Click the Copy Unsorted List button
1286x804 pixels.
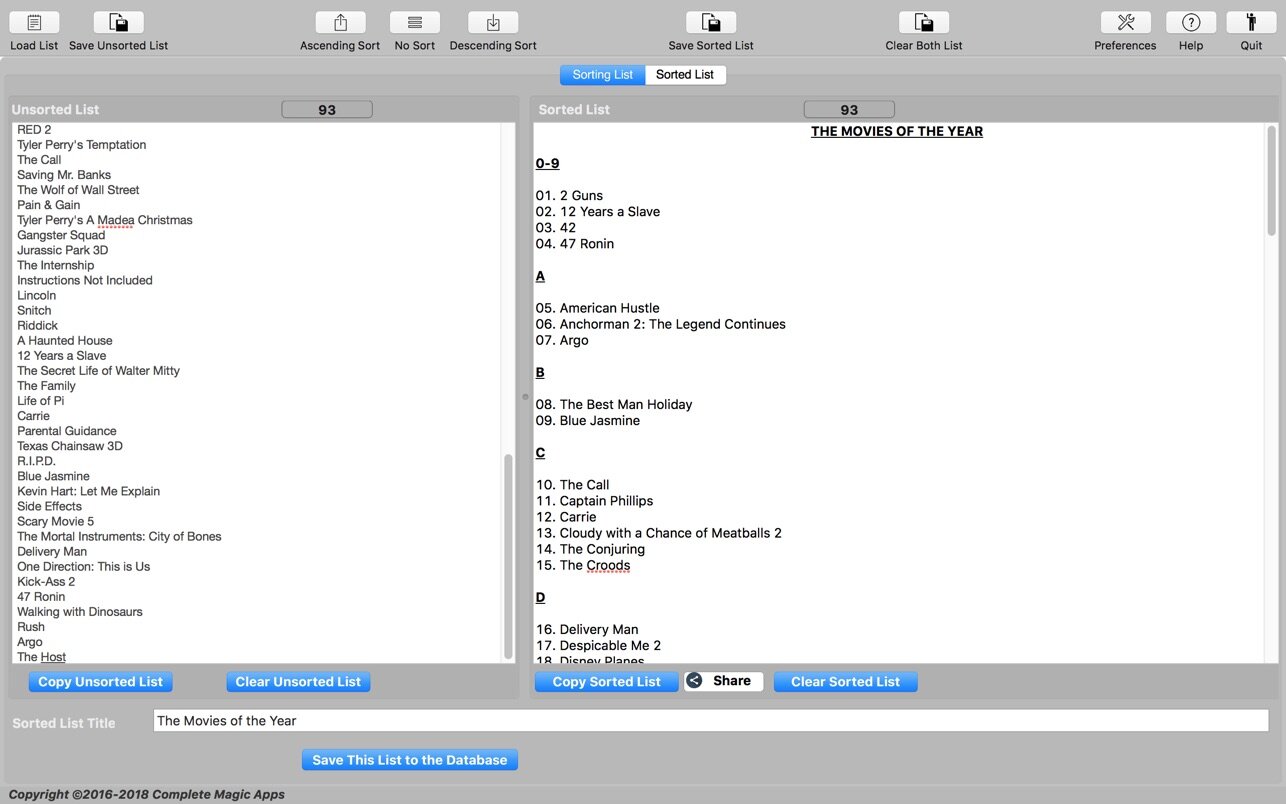[100, 682]
